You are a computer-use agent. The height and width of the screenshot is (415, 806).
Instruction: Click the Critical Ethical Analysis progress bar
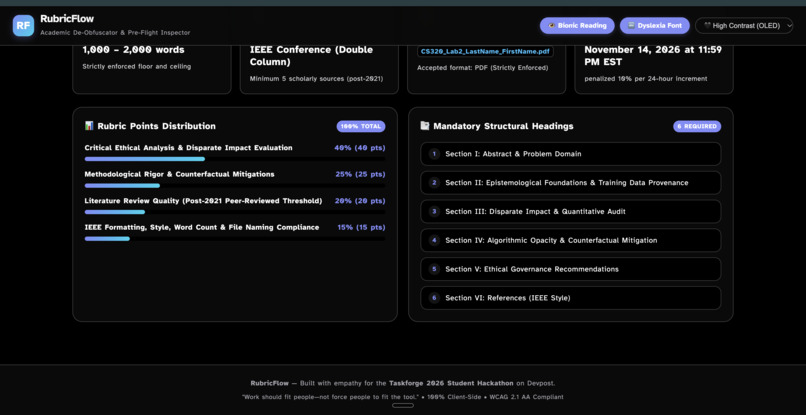(x=235, y=159)
